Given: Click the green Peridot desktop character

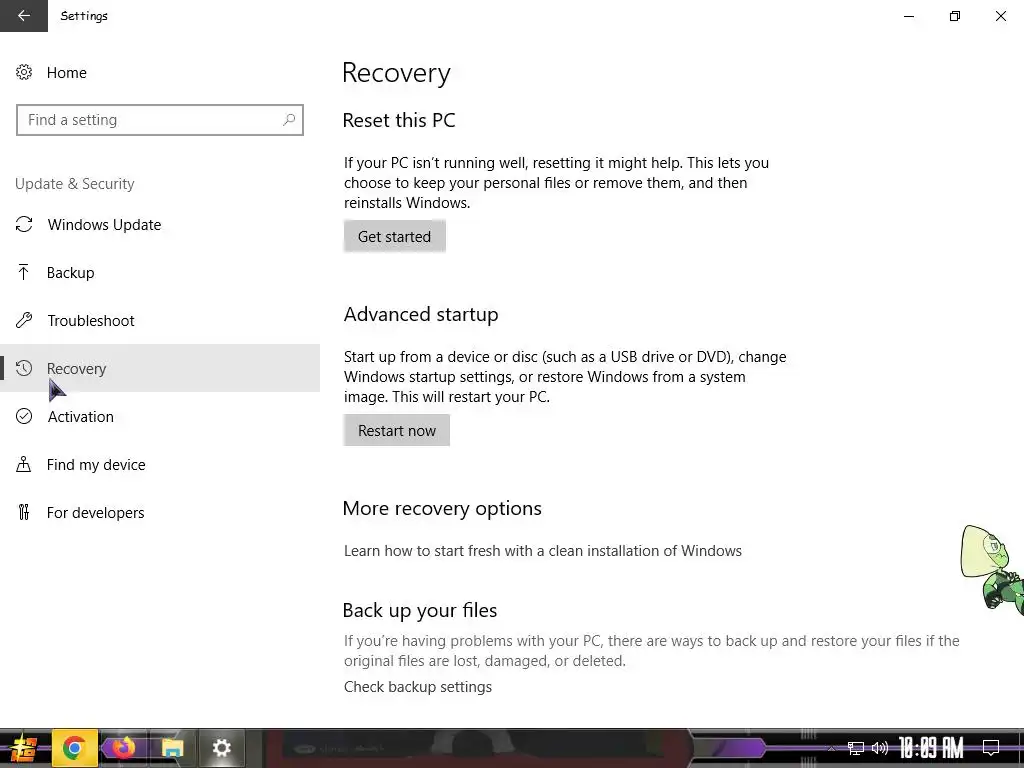Looking at the screenshot, I should 992,568.
